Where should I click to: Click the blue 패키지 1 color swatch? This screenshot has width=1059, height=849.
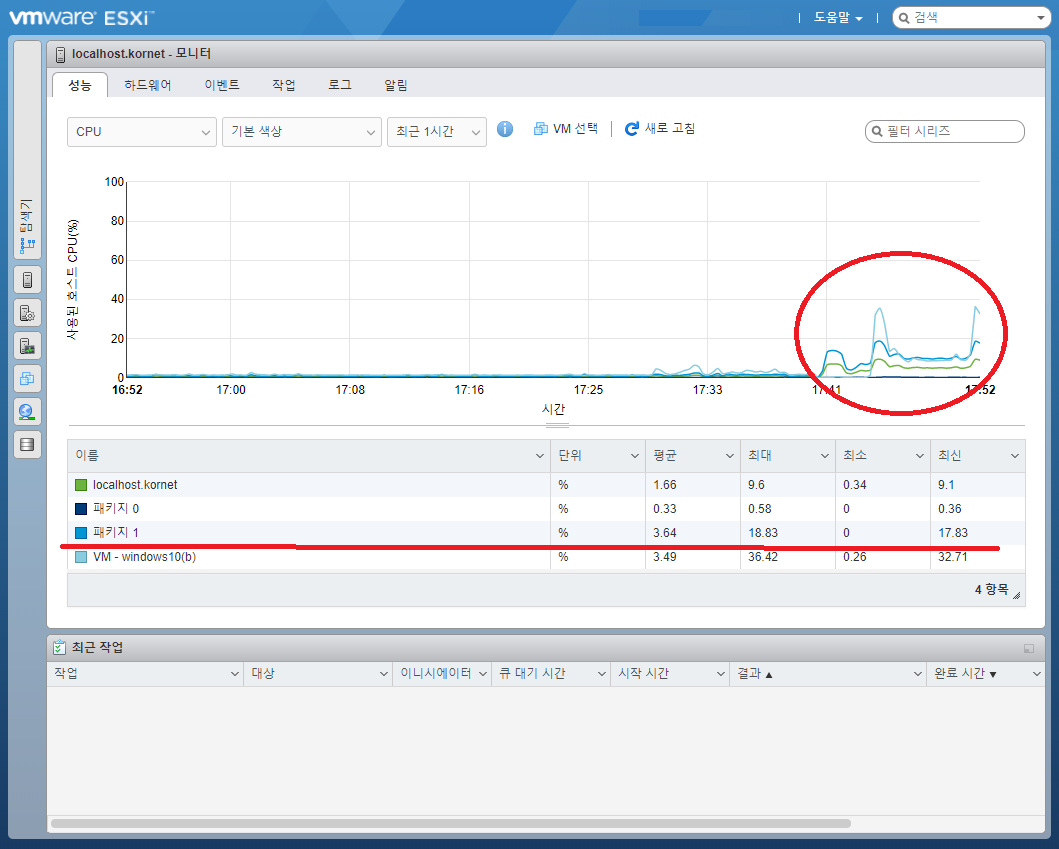[81, 533]
